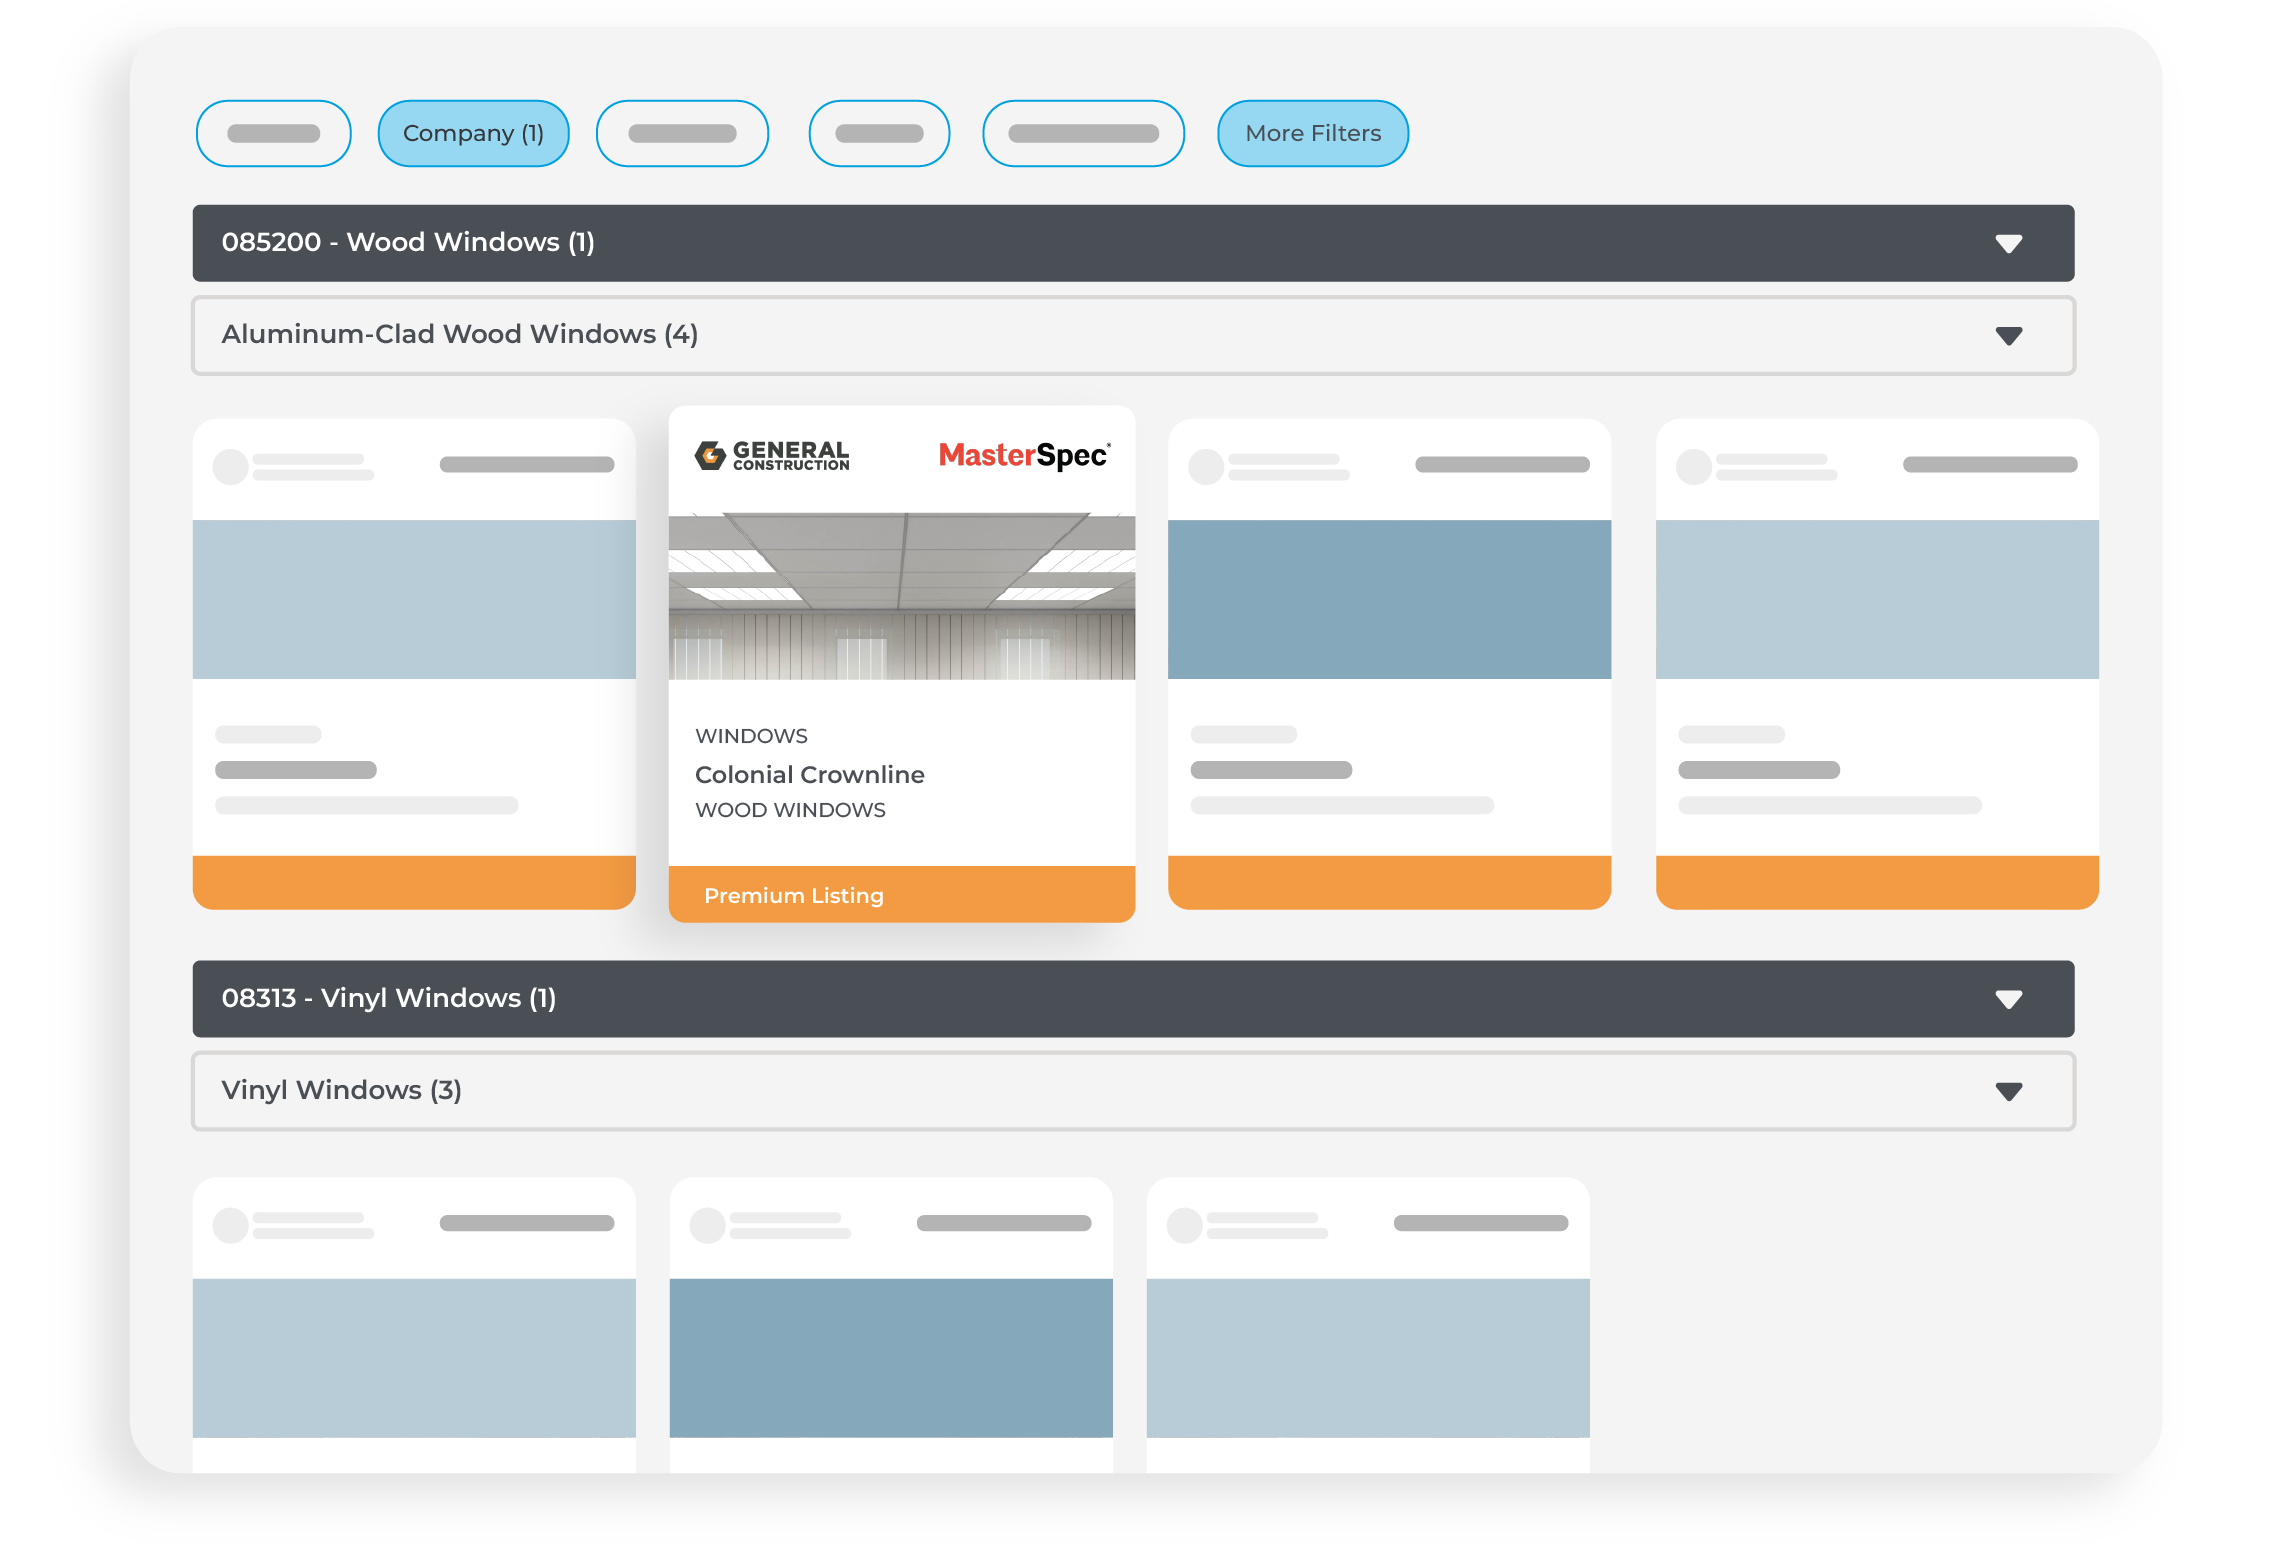Click the General Construction logo icon
Screen dimensions: 2293x1546
click(710, 455)
